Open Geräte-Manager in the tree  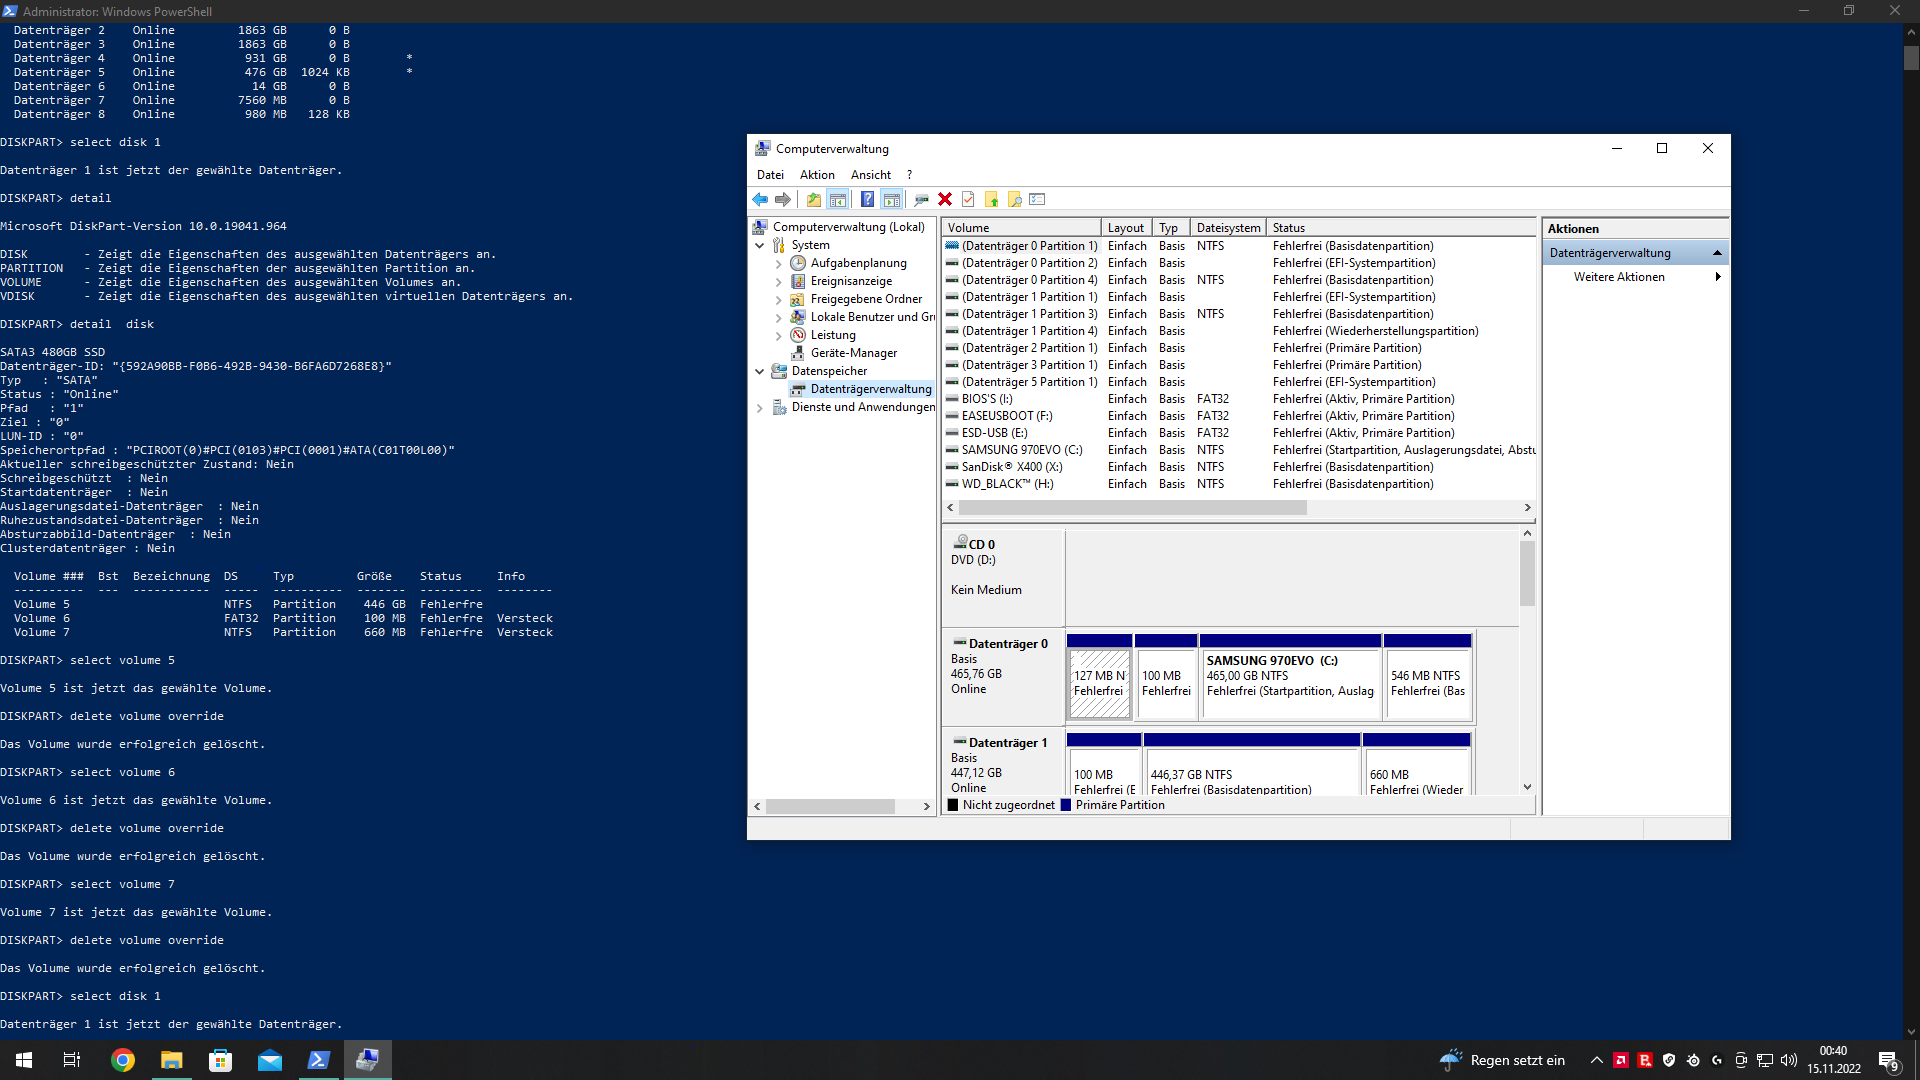point(853,353)
